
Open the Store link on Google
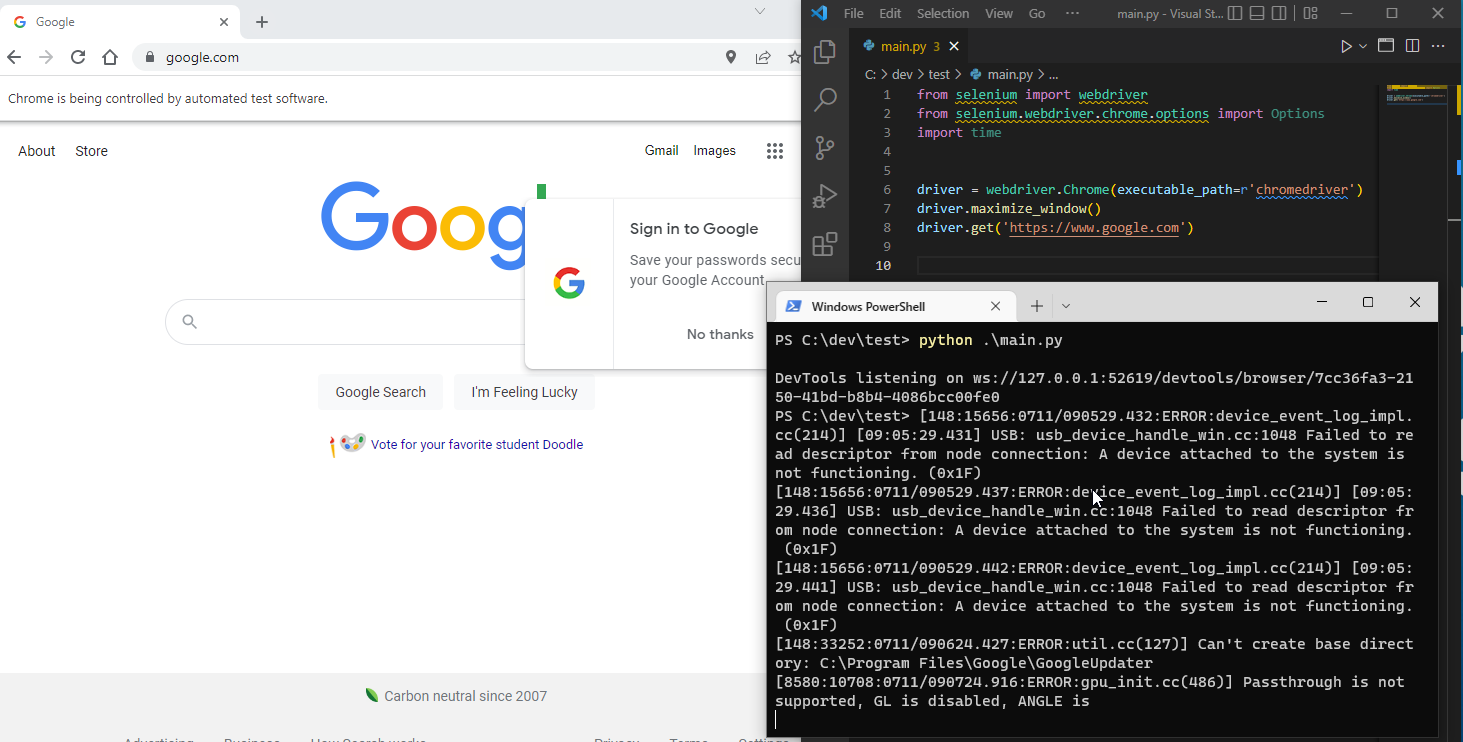(91, 151)
